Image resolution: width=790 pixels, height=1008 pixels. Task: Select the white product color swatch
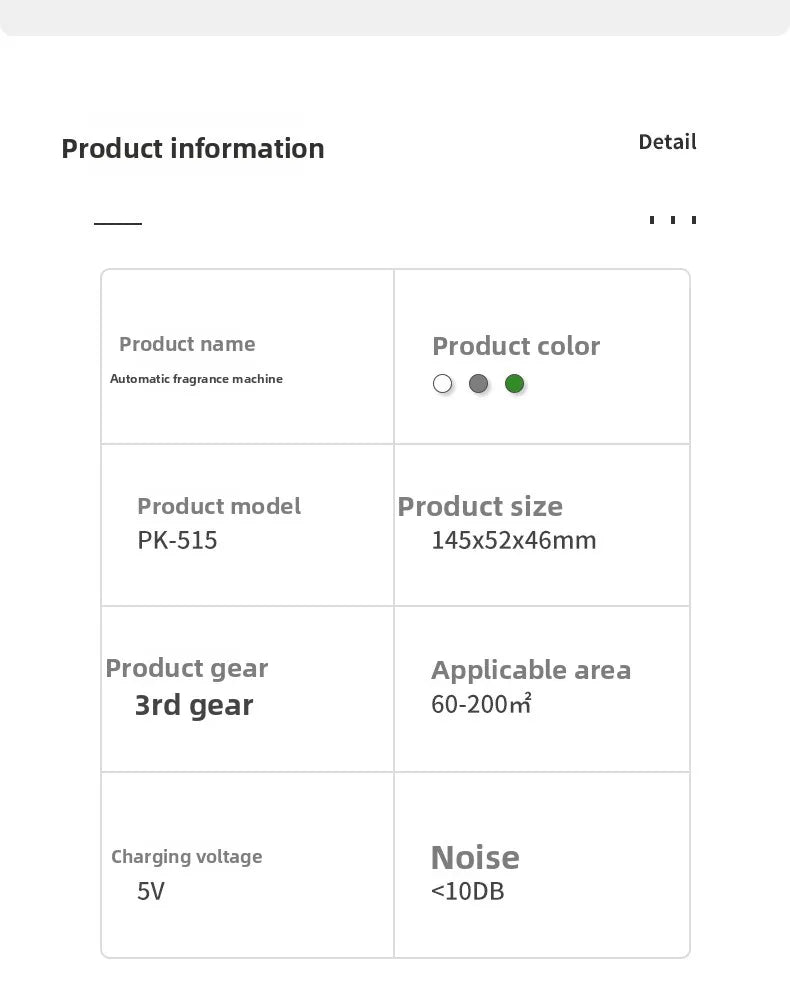(443, 384)
